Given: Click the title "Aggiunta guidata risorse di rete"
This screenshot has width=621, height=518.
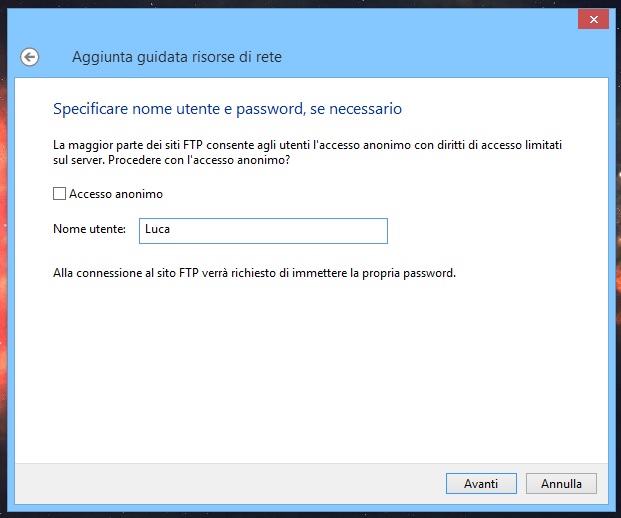Looking at the screenshot, I should (177, 57).
